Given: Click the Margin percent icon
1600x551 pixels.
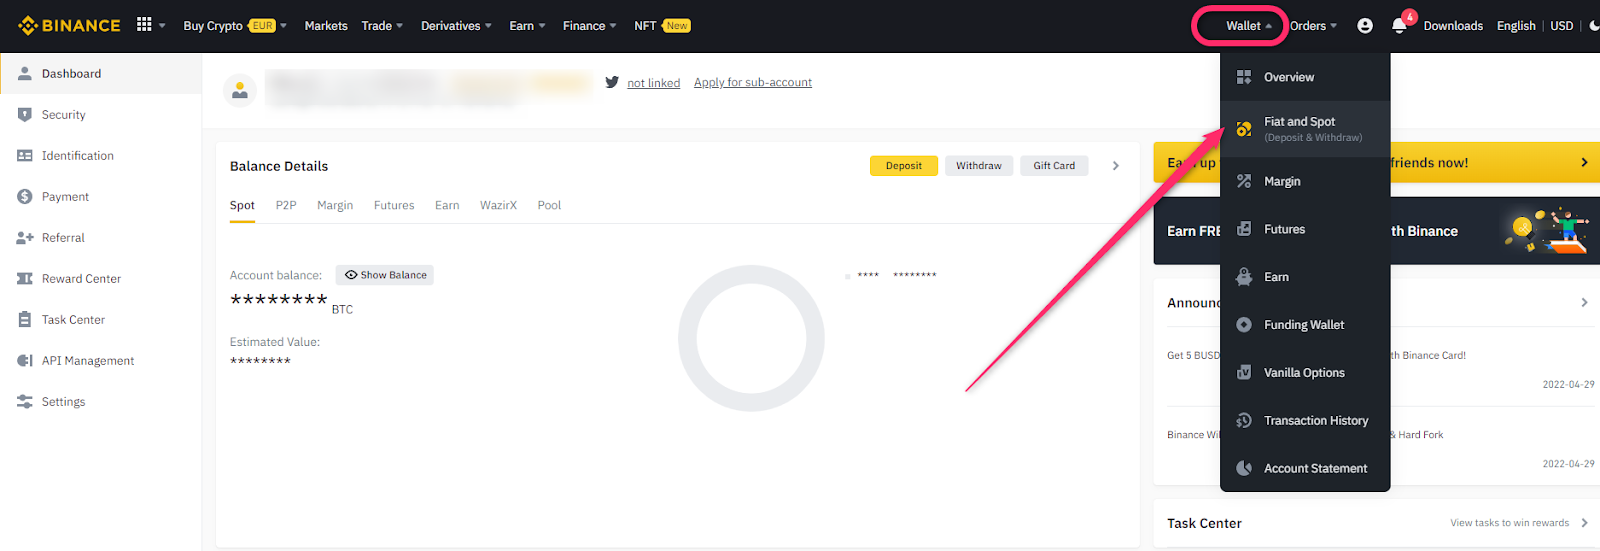Looking at the screenshot, I should [x=1244, y=181].
